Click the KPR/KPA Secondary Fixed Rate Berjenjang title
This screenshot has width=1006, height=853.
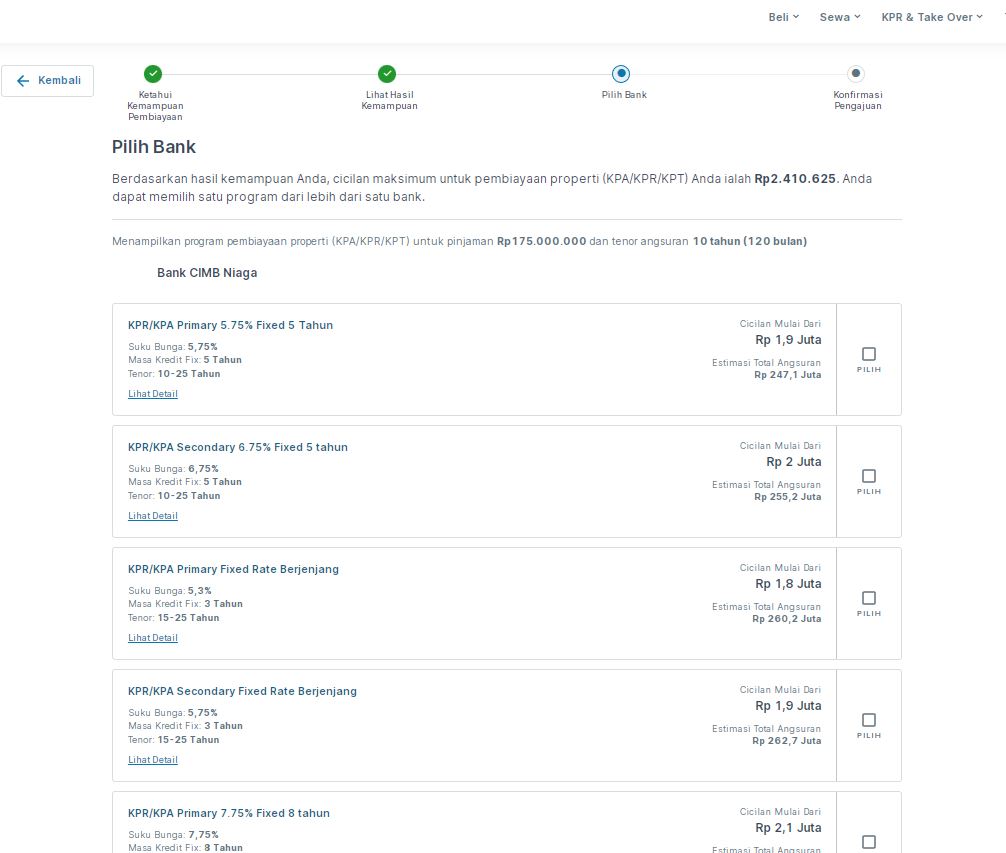coord(242,691)
